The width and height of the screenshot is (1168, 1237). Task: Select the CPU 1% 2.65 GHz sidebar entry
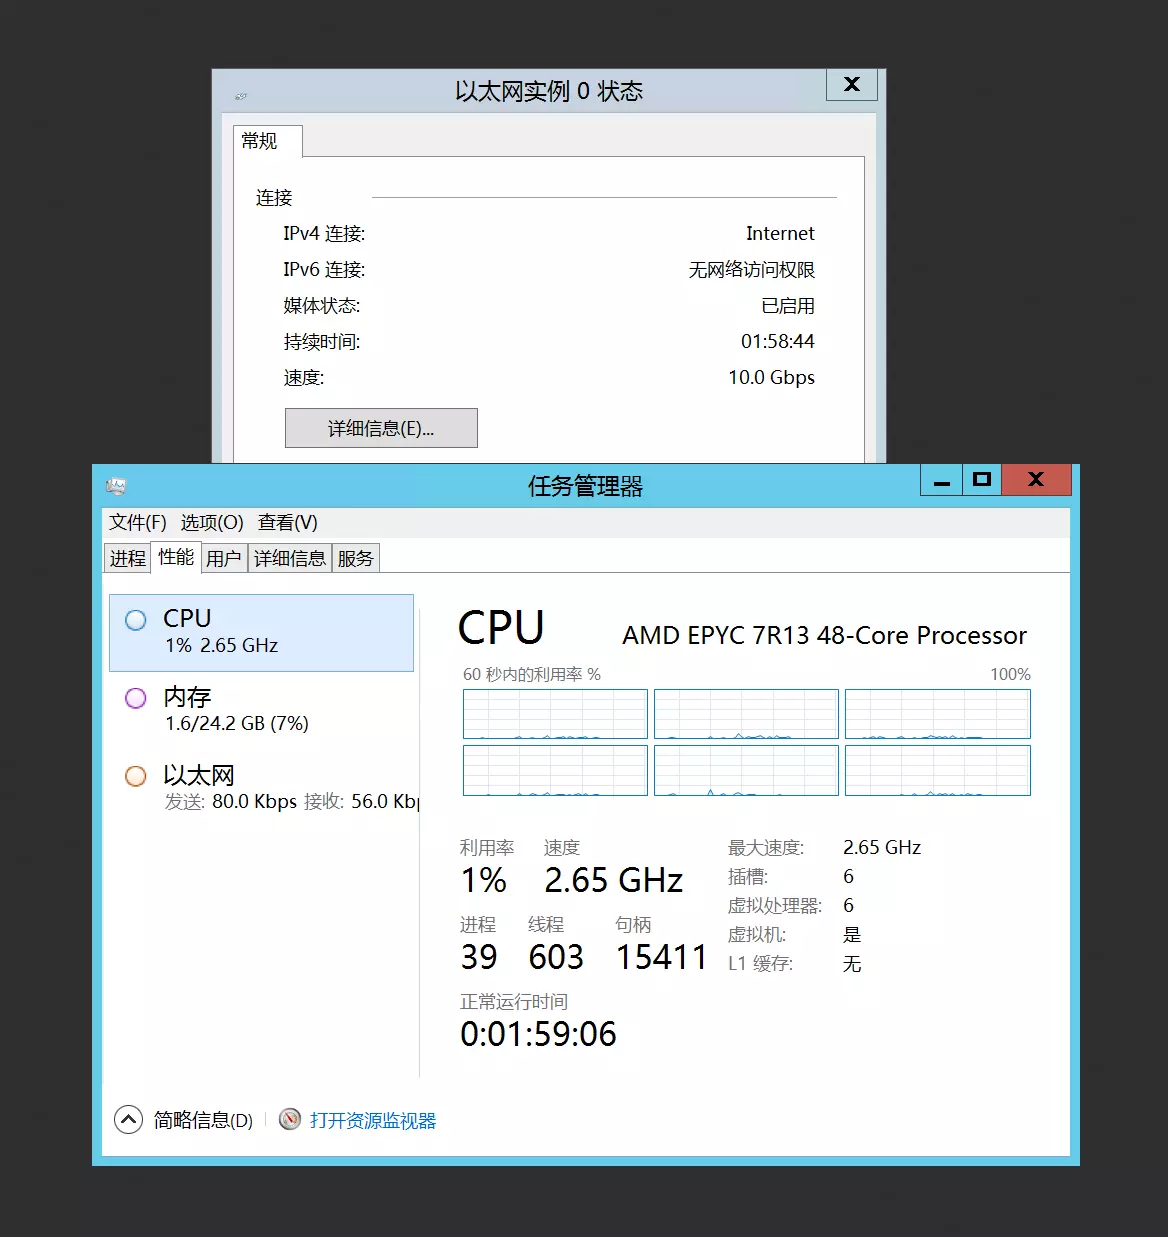261,633
